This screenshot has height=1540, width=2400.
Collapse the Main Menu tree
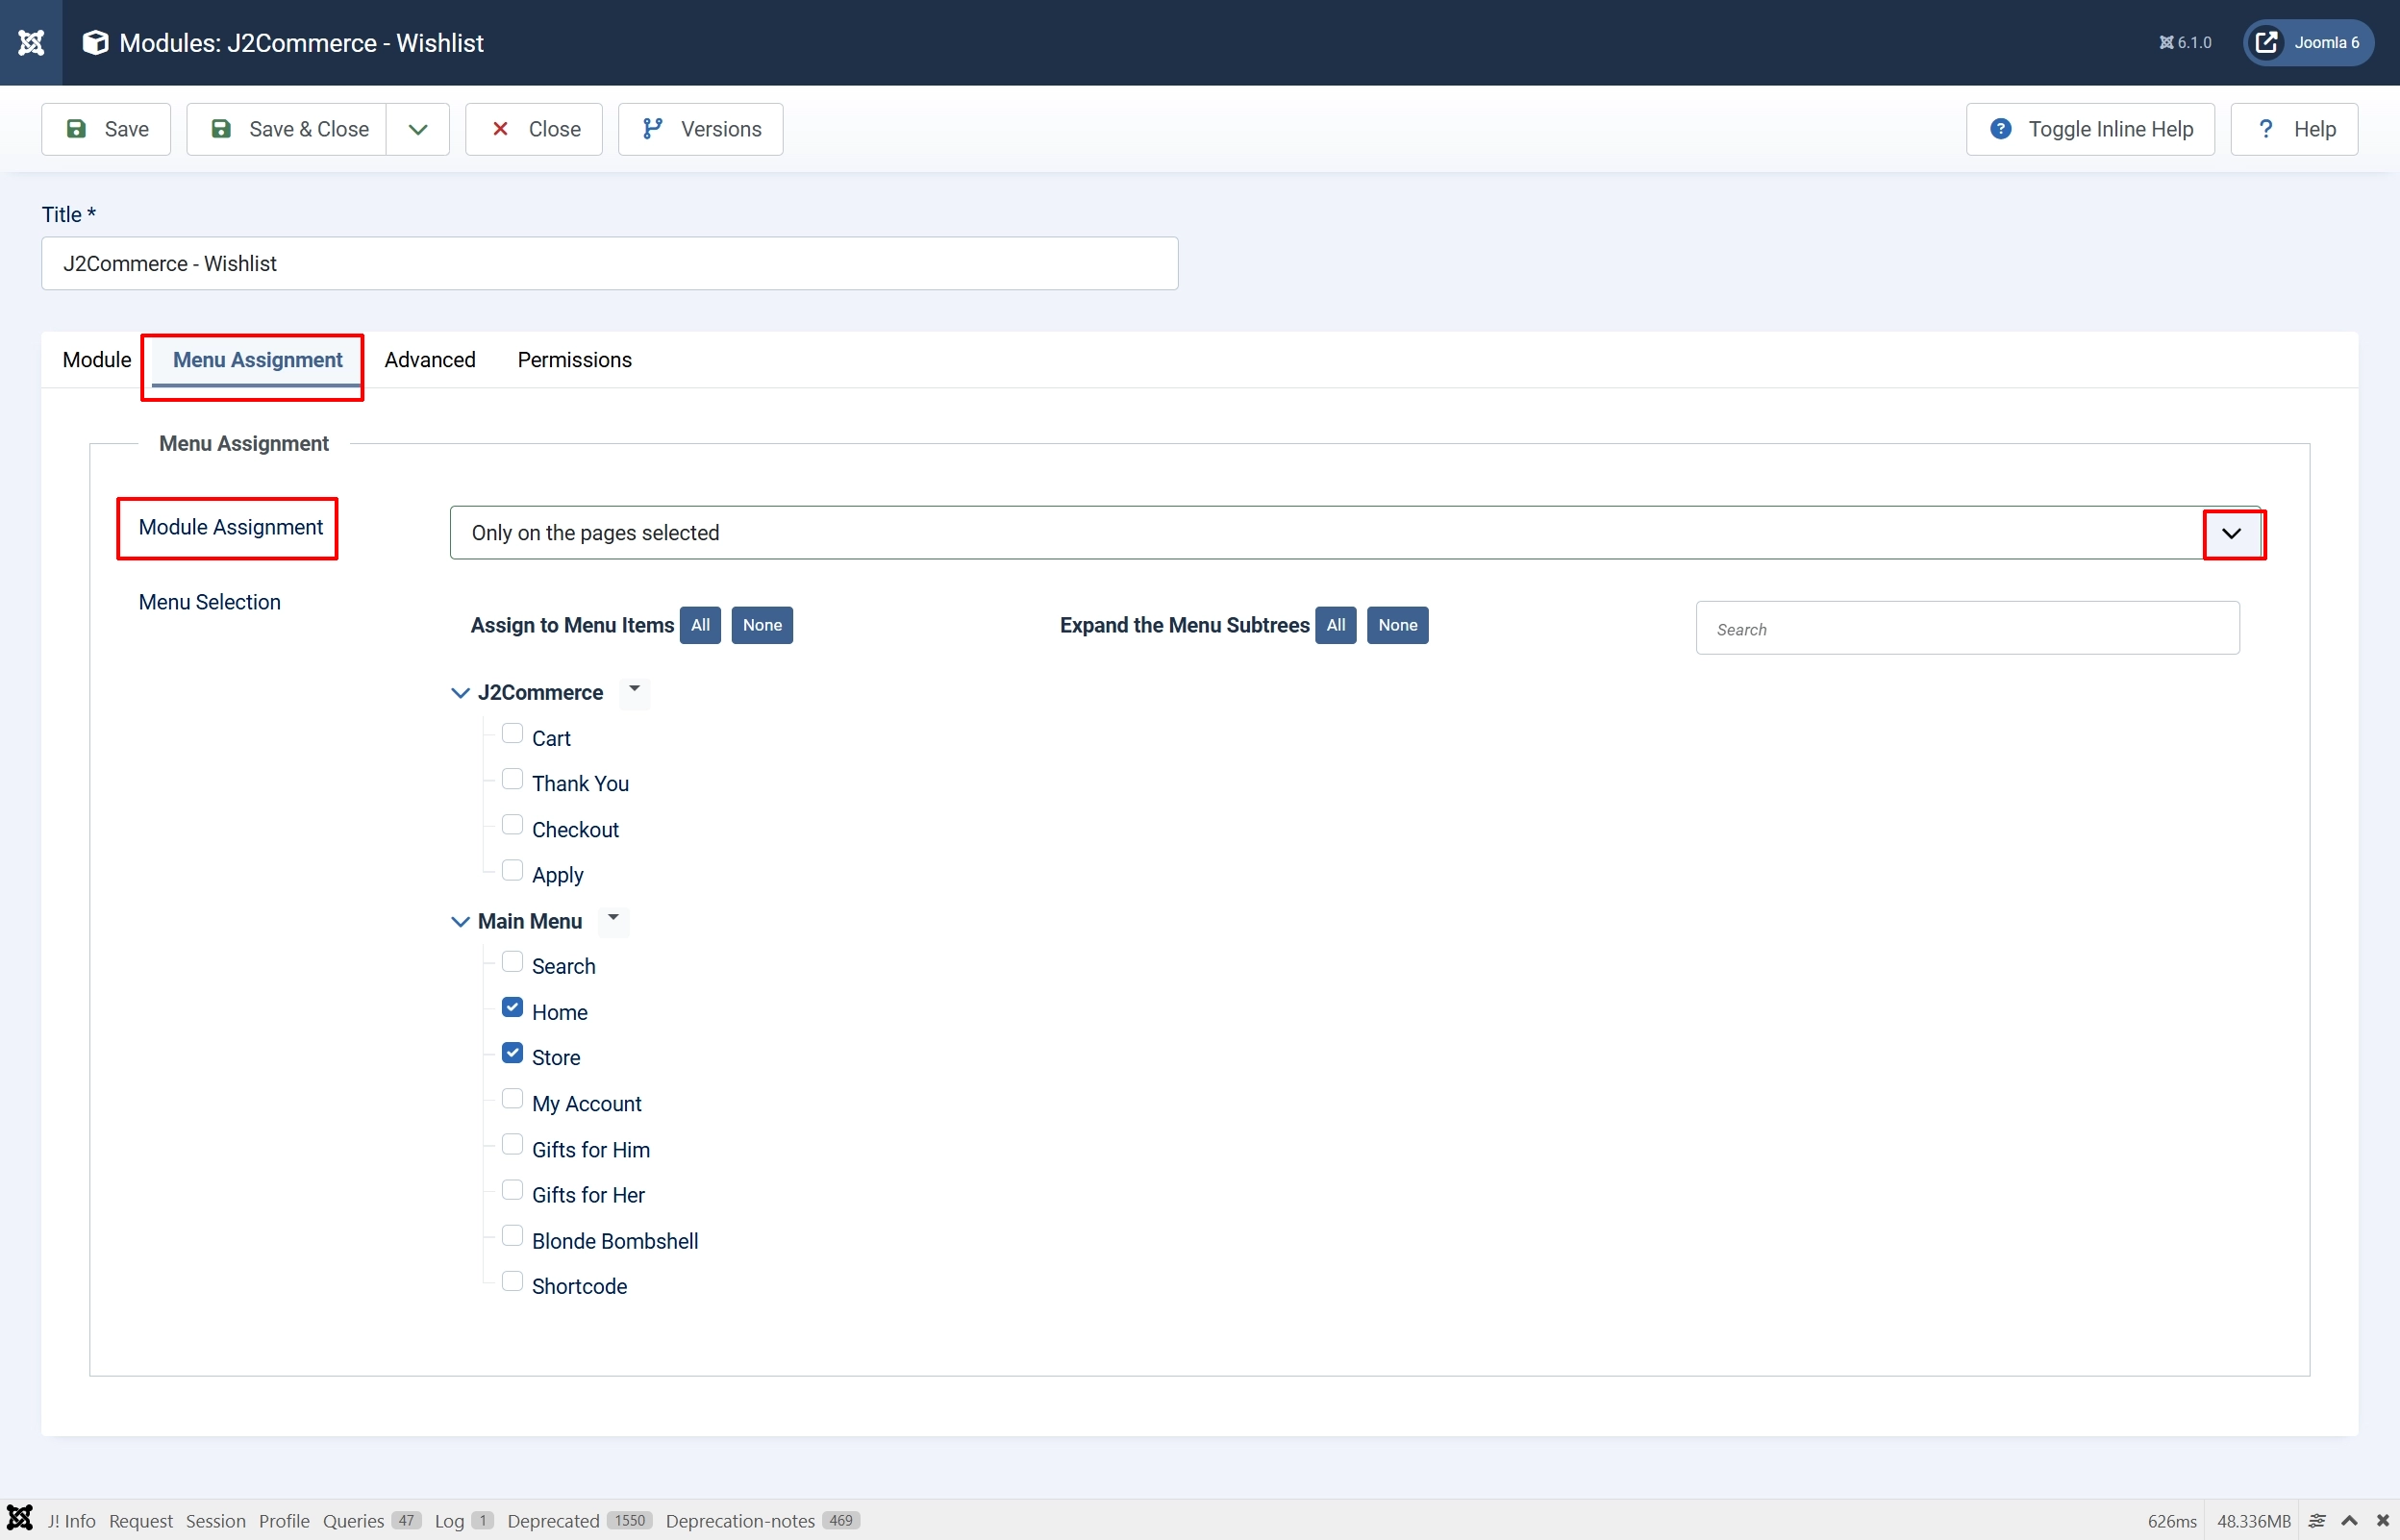(x=460, y=921)
